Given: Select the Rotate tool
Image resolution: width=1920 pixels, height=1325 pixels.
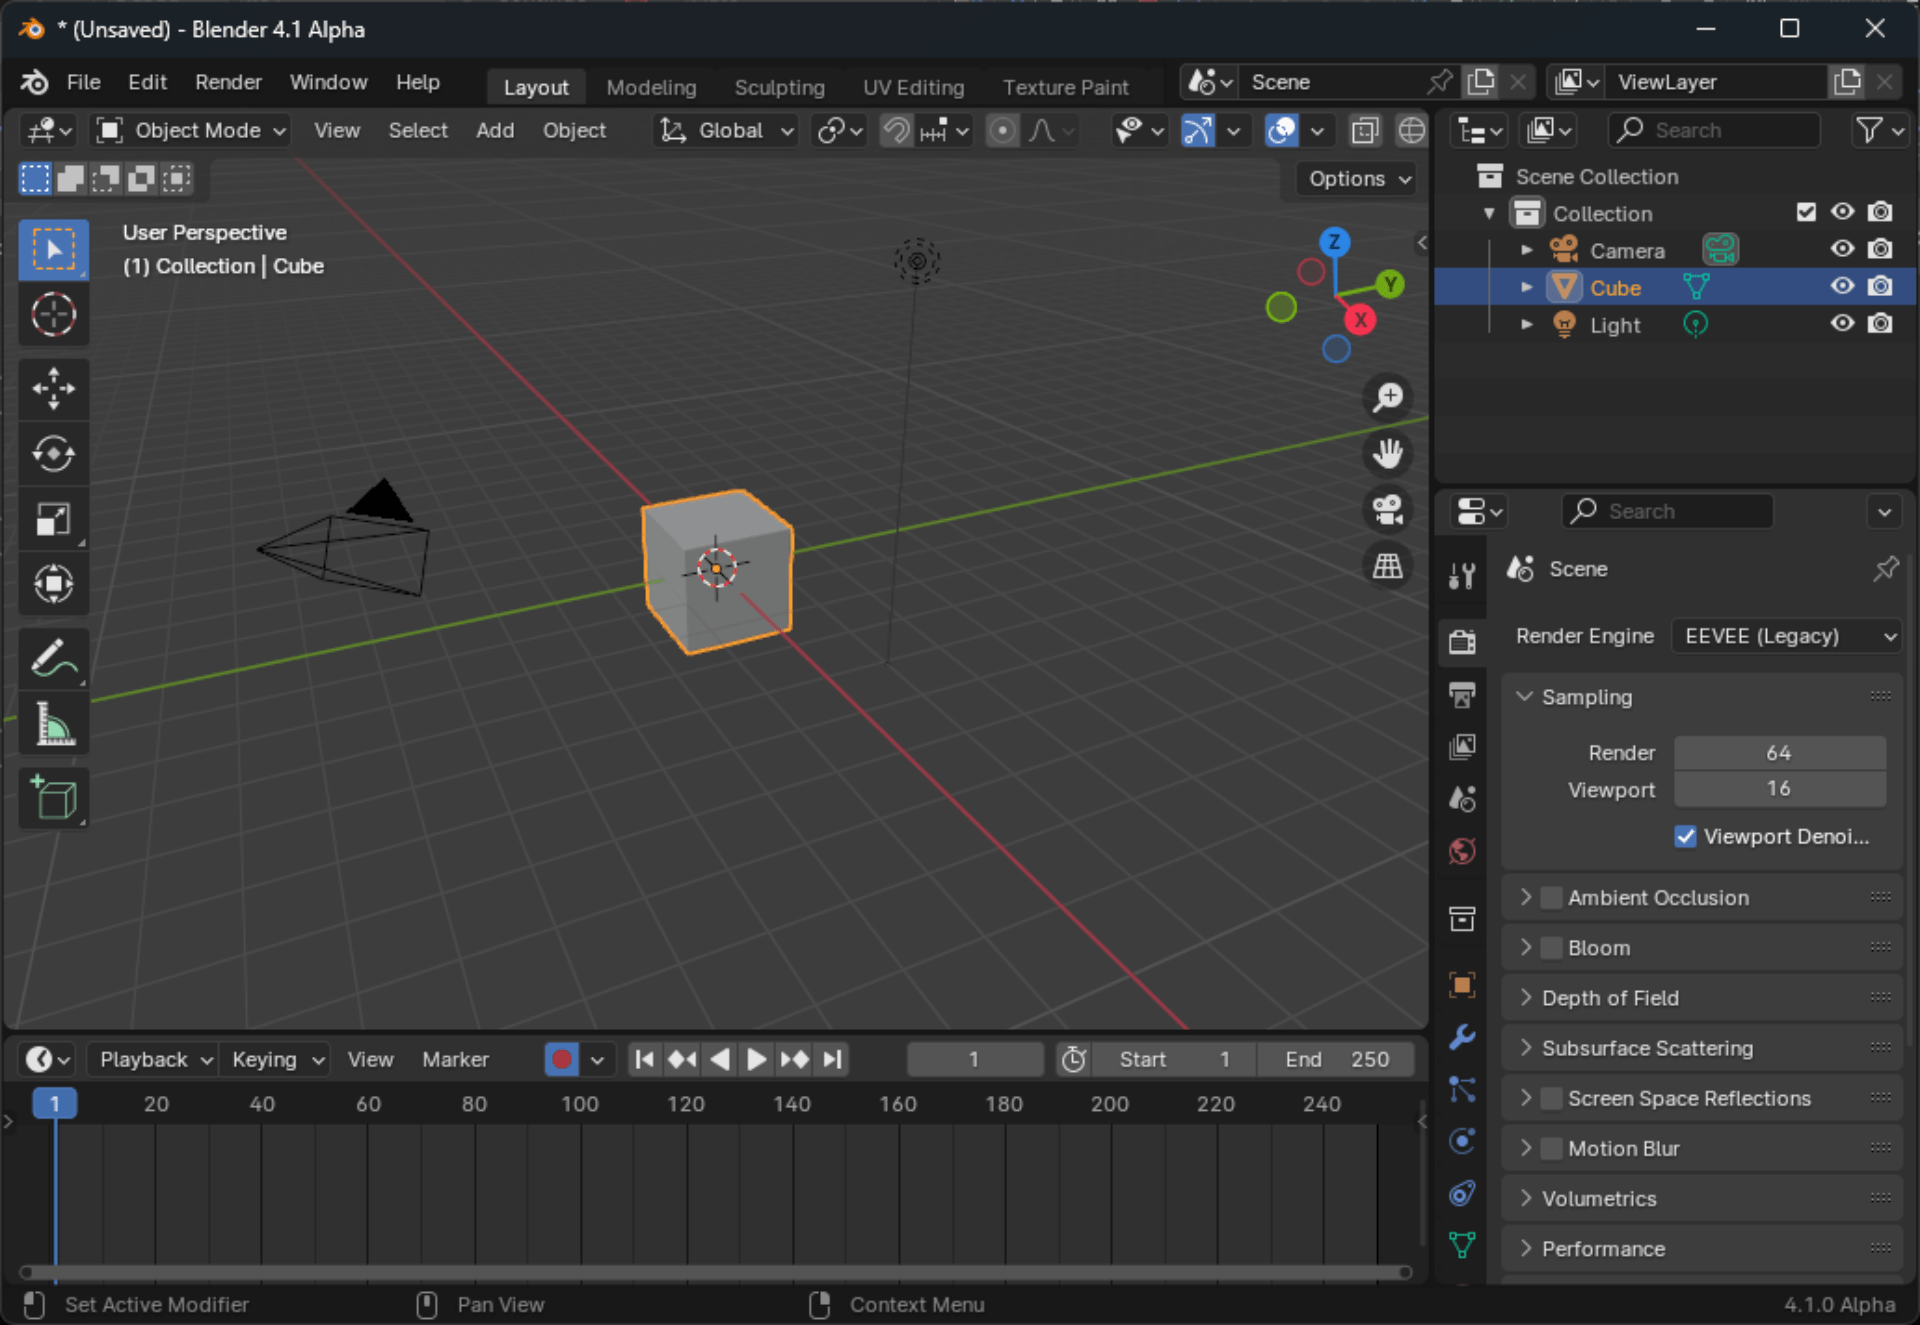Looking at the screenshot, I should point(53,454).
